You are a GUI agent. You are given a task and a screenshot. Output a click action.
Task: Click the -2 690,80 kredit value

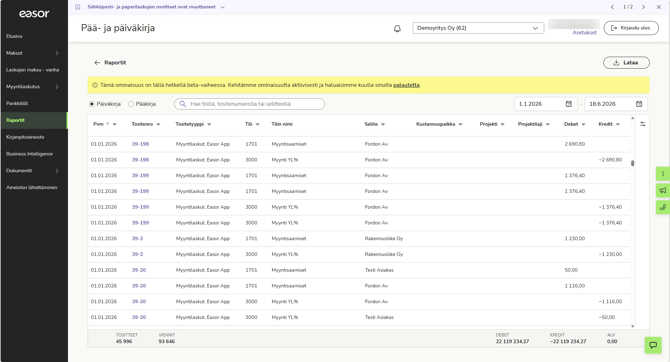pos(610,160)
